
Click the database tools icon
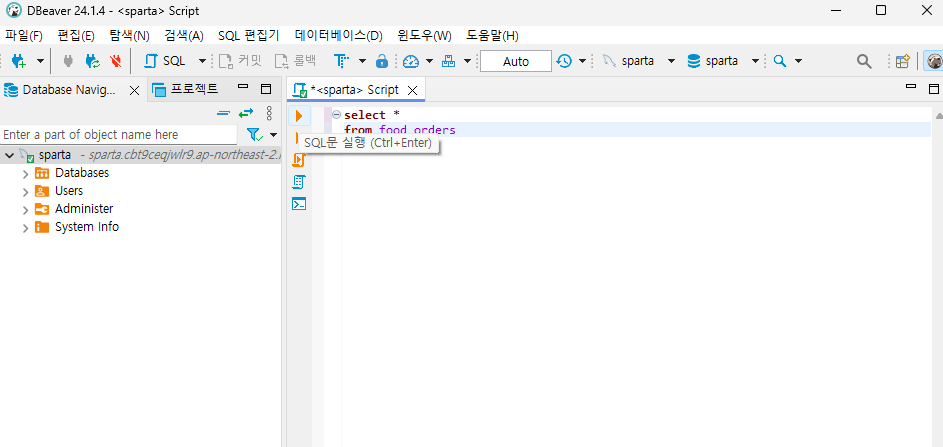pyautogui.click(x=449, y=61)
